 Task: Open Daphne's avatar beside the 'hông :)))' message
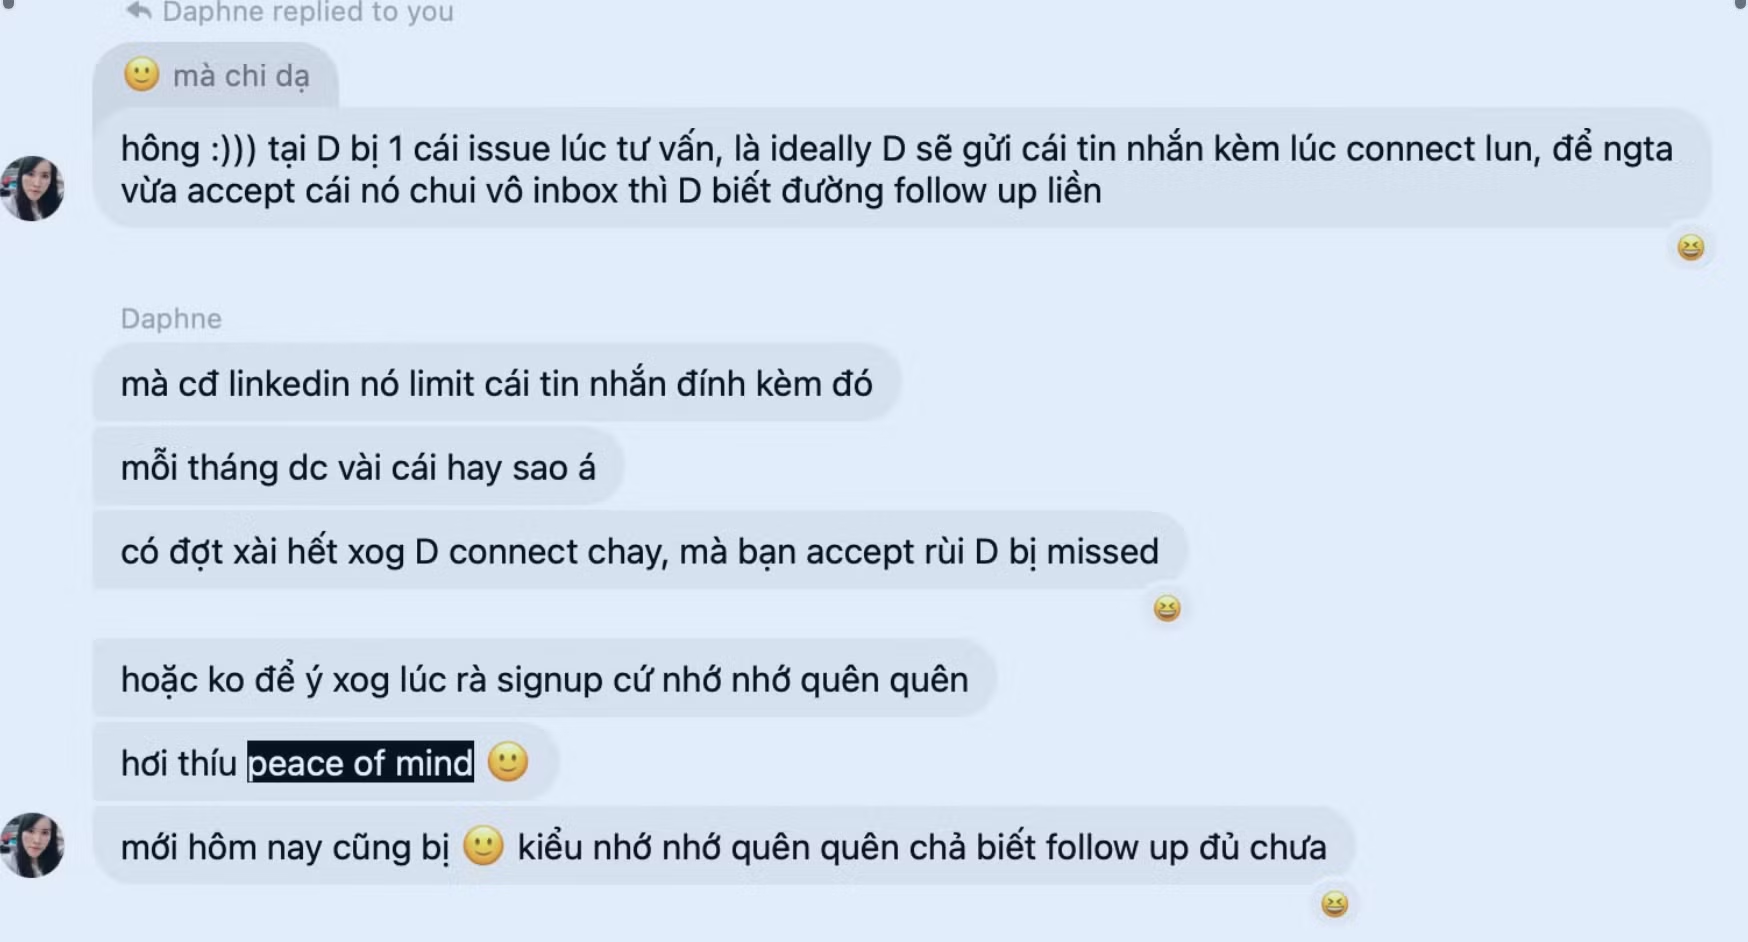click(x=32, y=188)
